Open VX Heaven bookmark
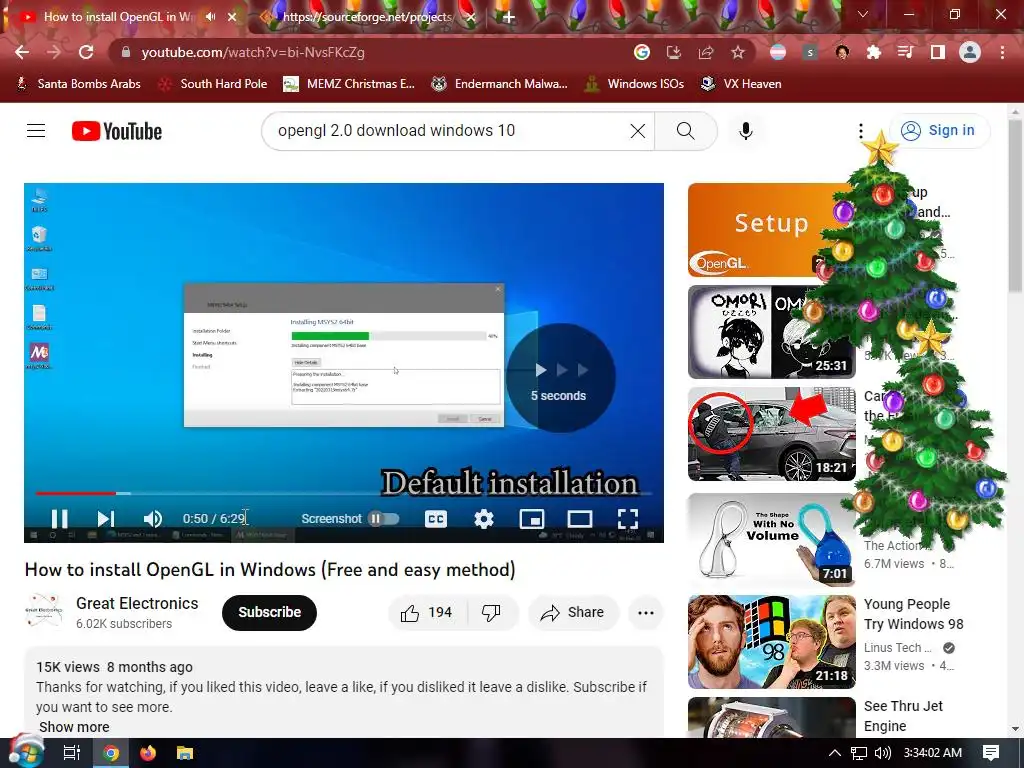1024x768 pixels. tap(741, 84)
